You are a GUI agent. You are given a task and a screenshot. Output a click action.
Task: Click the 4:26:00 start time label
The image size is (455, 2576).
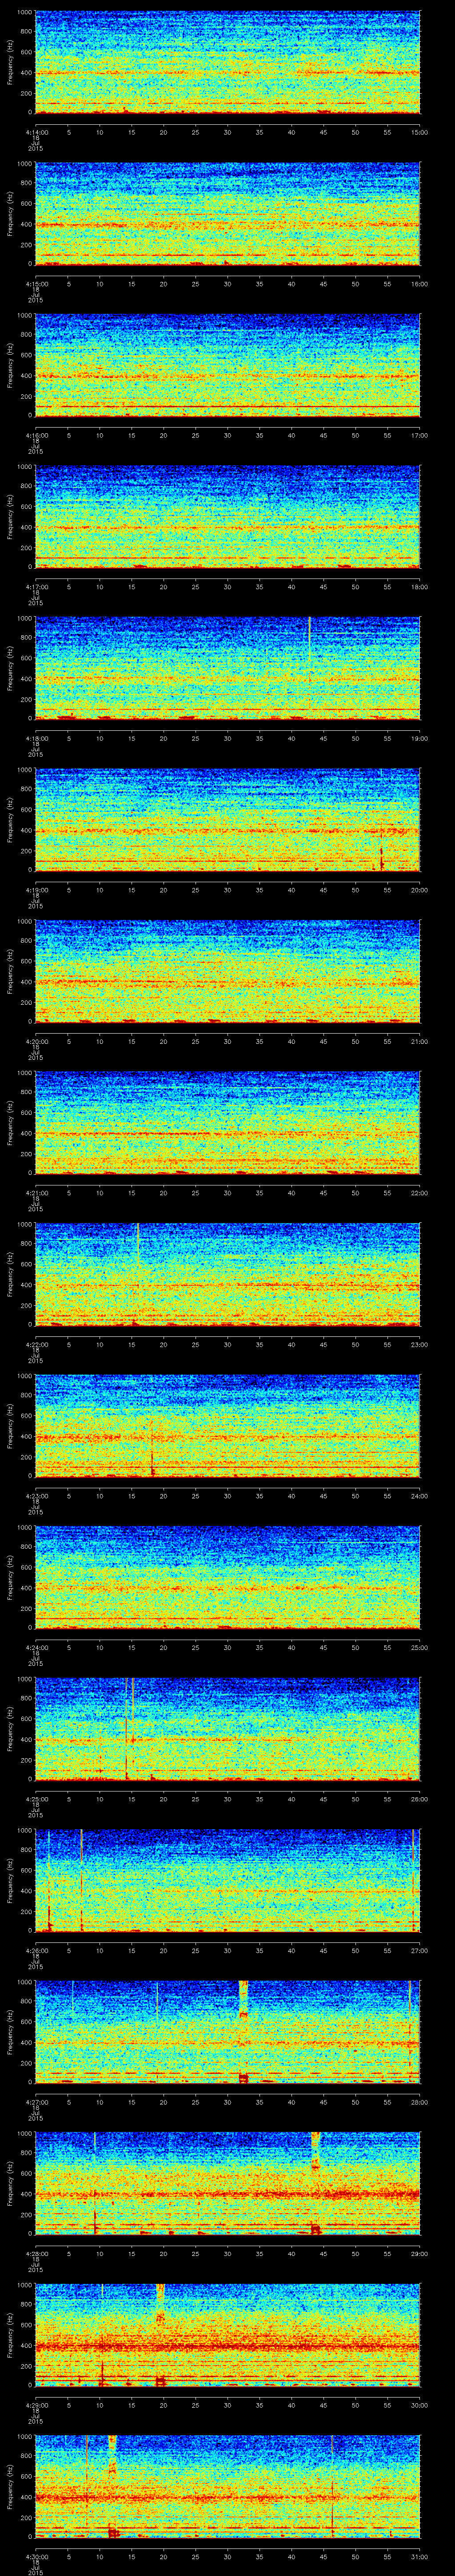pos(35,1950)
